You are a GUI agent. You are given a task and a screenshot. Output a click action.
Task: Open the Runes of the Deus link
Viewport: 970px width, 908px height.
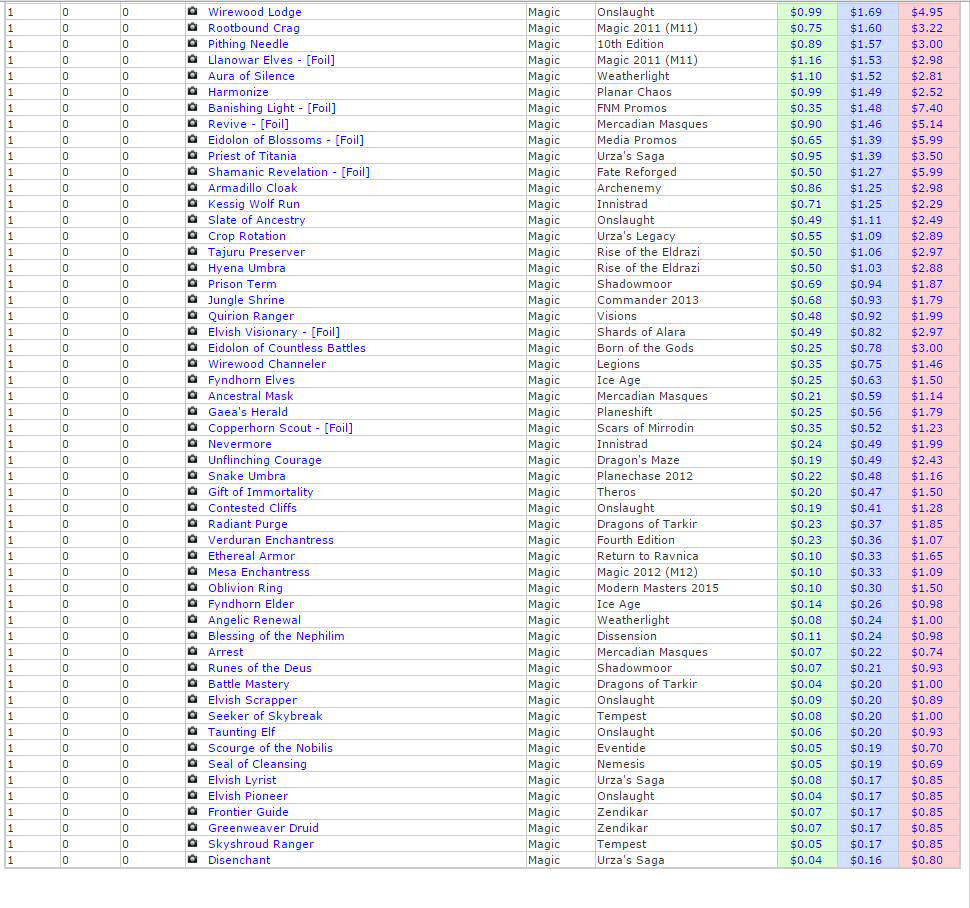click(260, 668)
